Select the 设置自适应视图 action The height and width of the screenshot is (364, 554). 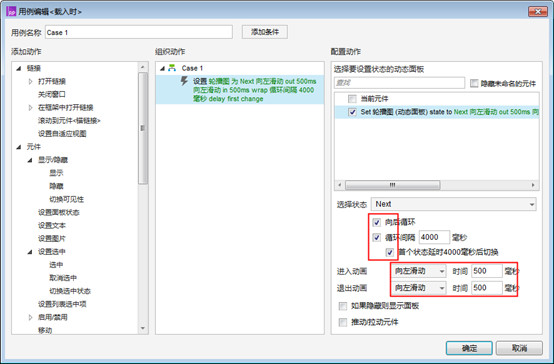click(62, 134)
